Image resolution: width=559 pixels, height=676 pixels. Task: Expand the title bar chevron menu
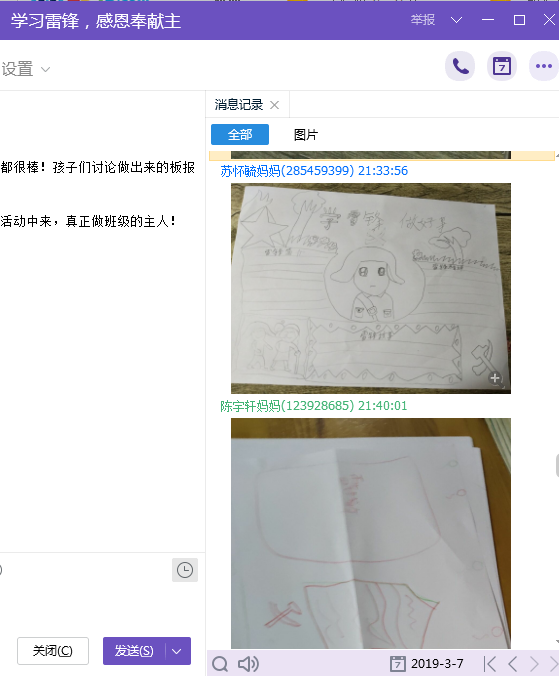coord(456,20)
